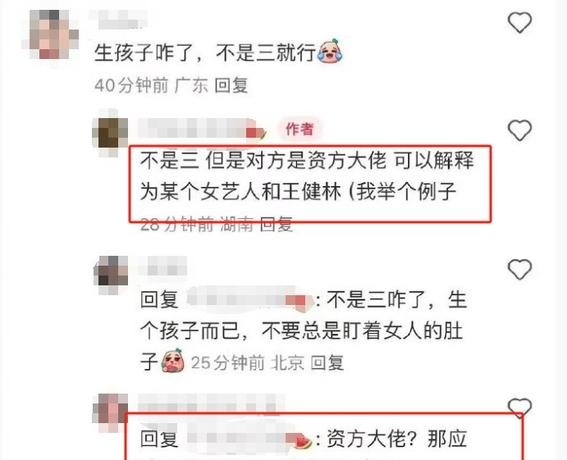Reply to the 28分钟前 湖南 comment
Viewport: 567px width, 460px height.
[x=276, y=225]
